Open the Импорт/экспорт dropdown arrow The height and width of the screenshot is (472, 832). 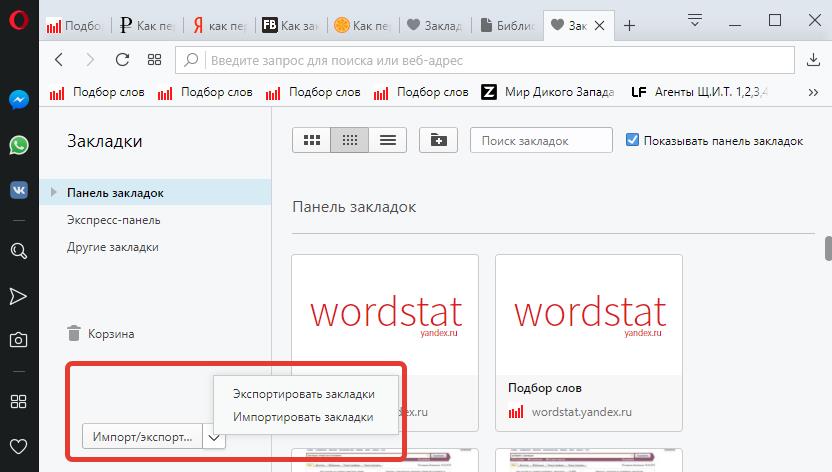(x=215, y=437)
